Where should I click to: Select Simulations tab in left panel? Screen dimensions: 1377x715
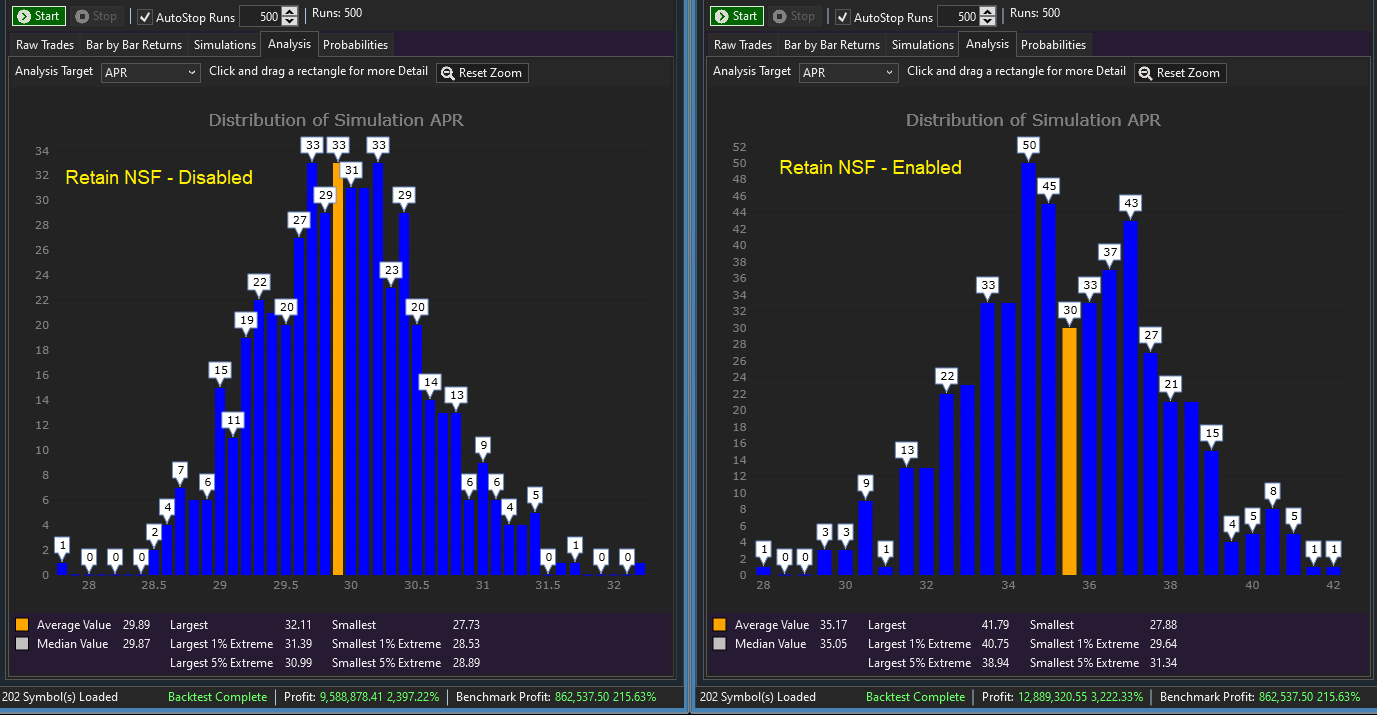(x=224, y=45)
